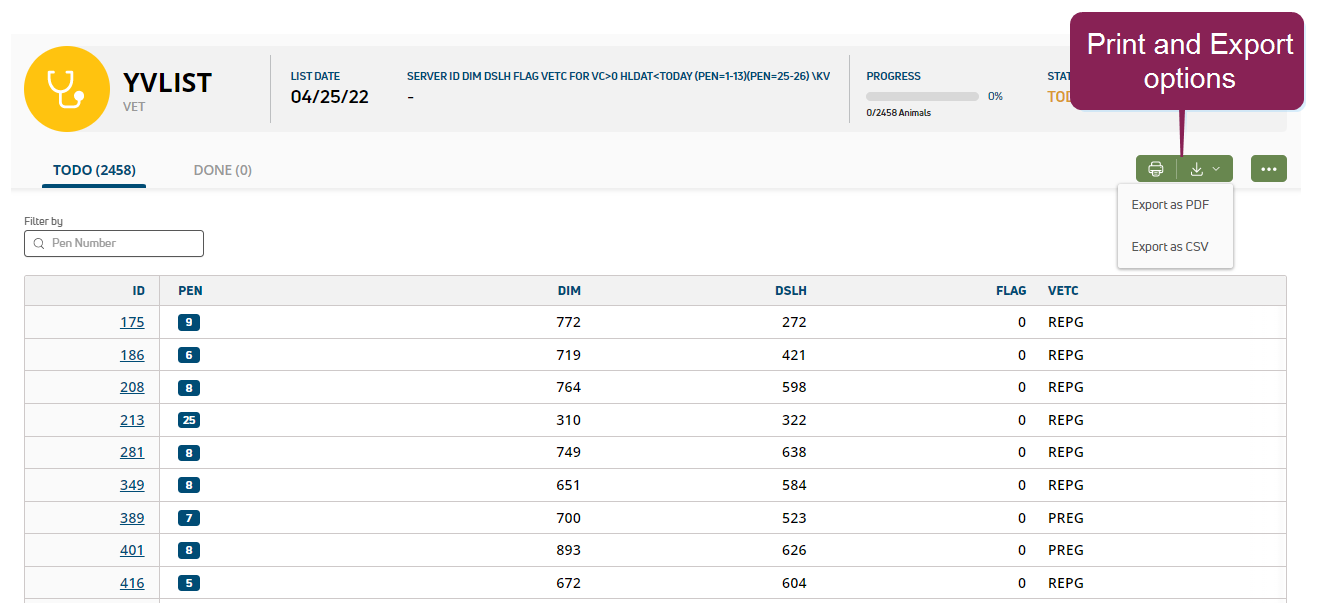1320x605 pixels.
Task: Open animal ID 213 link
Action: coord(132,420)
